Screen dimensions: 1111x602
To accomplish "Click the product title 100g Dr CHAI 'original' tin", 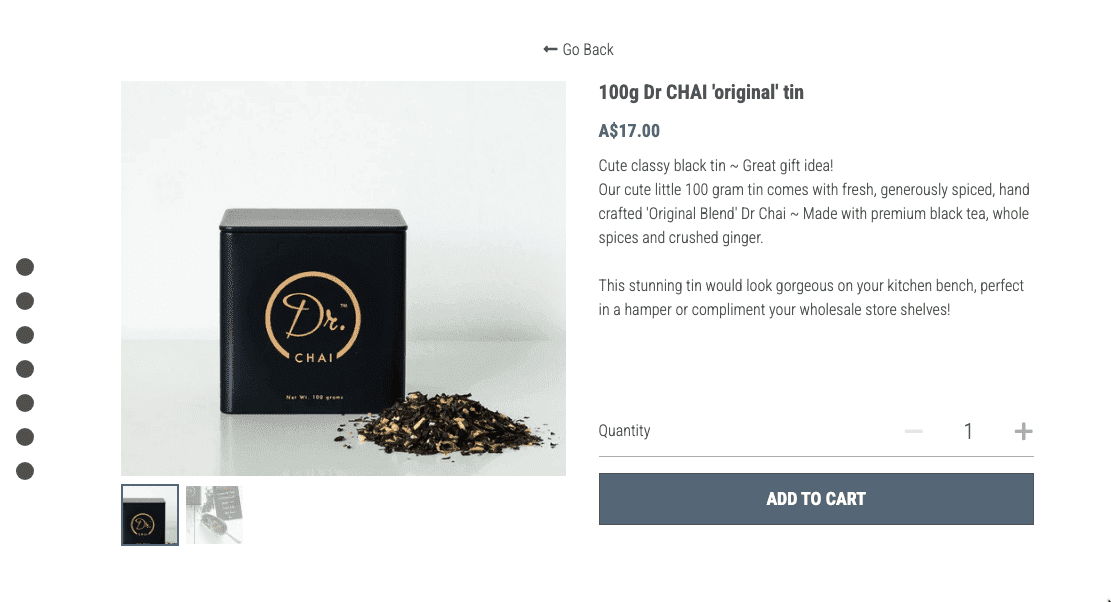I will click(x=701, y=92).
